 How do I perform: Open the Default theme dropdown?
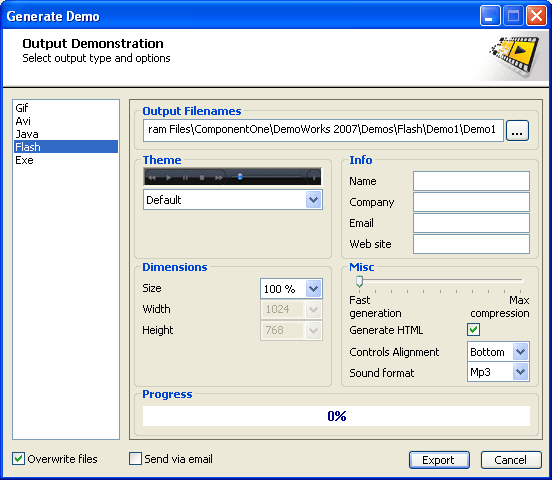click(x=233, y=200)
